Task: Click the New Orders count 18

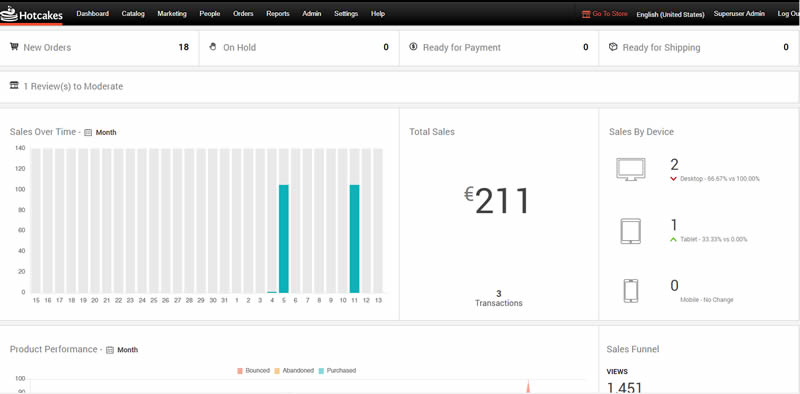Action: pos(184,47)
